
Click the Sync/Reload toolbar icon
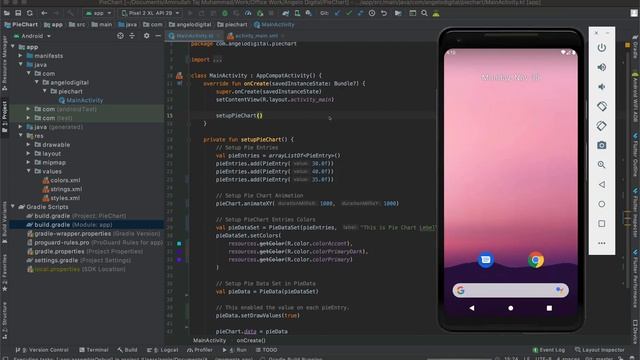point(29,13)
